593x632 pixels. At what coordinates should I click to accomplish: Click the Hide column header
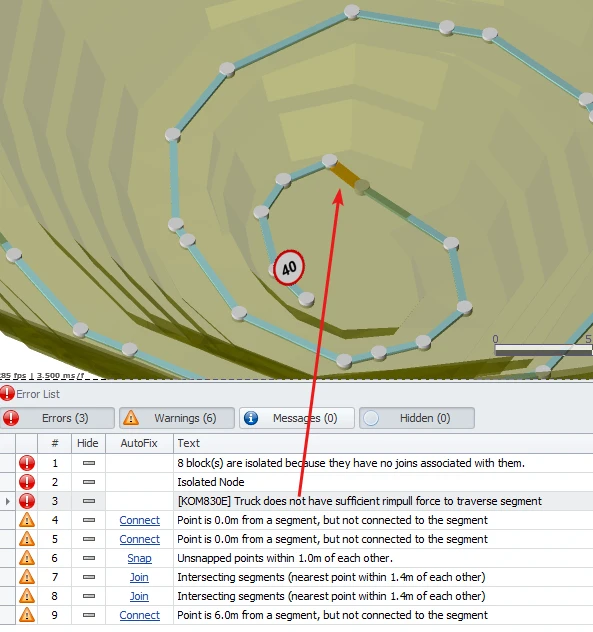88,443
